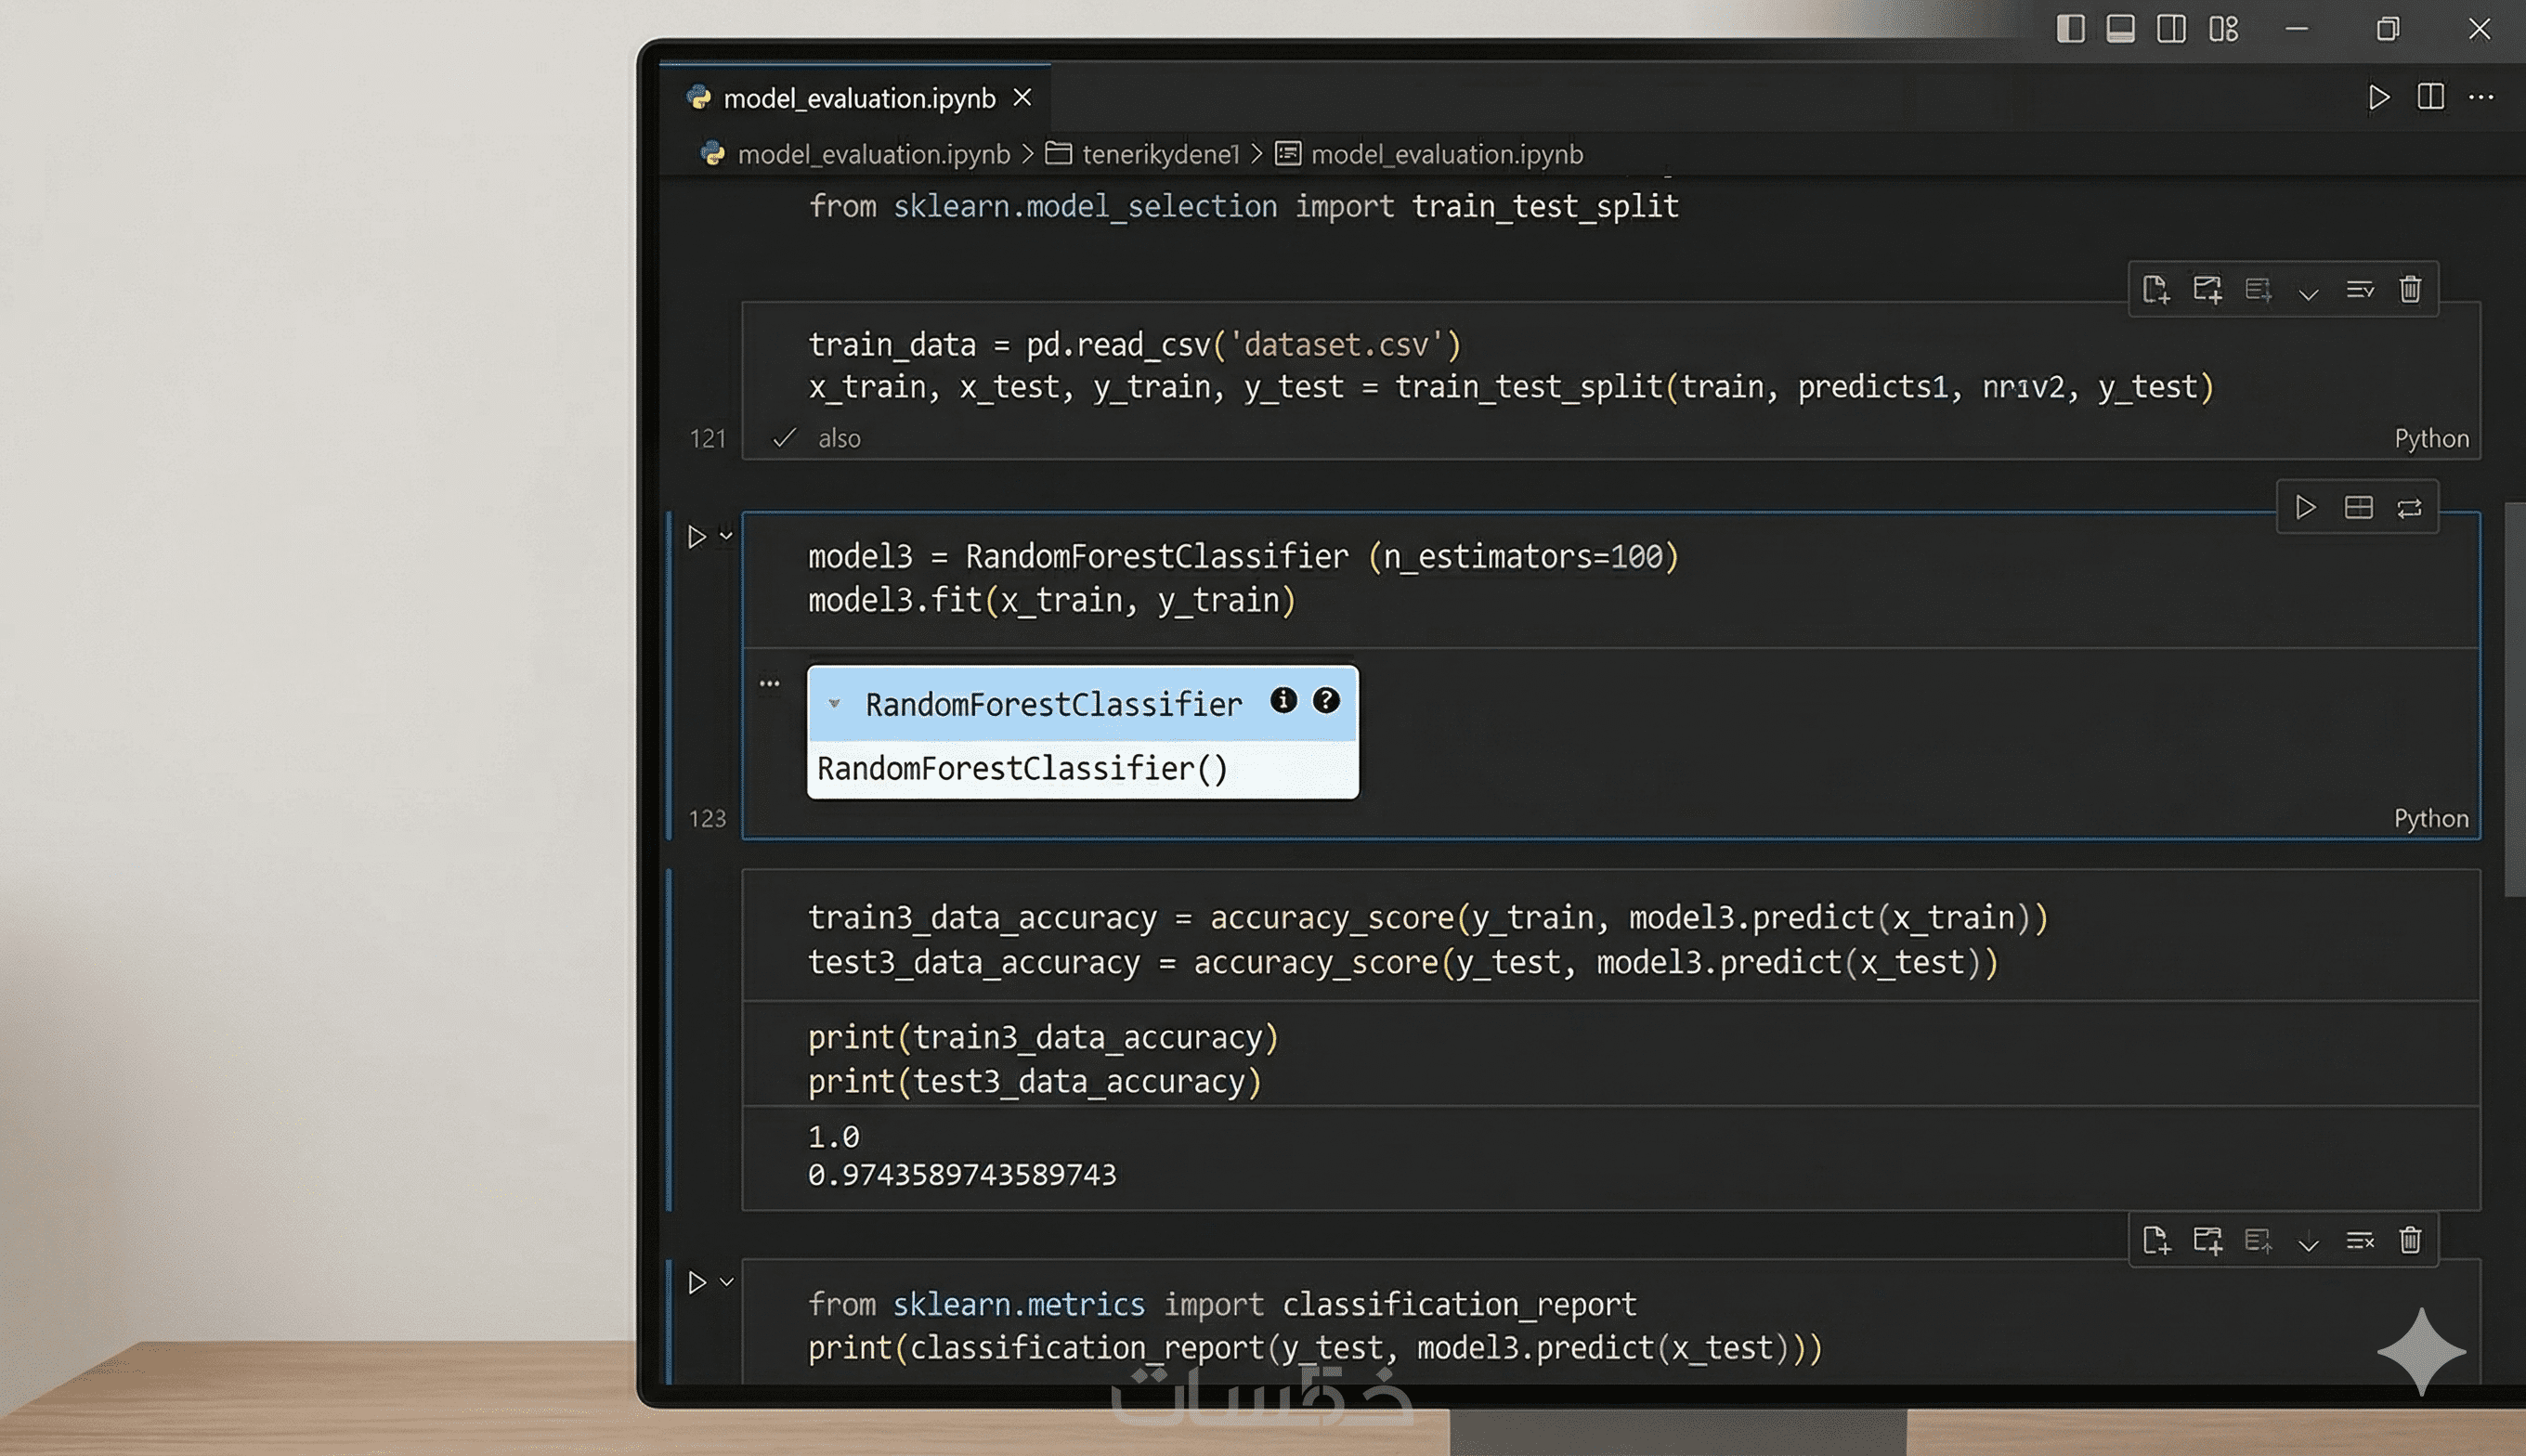Click the execute cell icon in the model3 cell toolbar

click(x=2305, y=508)
